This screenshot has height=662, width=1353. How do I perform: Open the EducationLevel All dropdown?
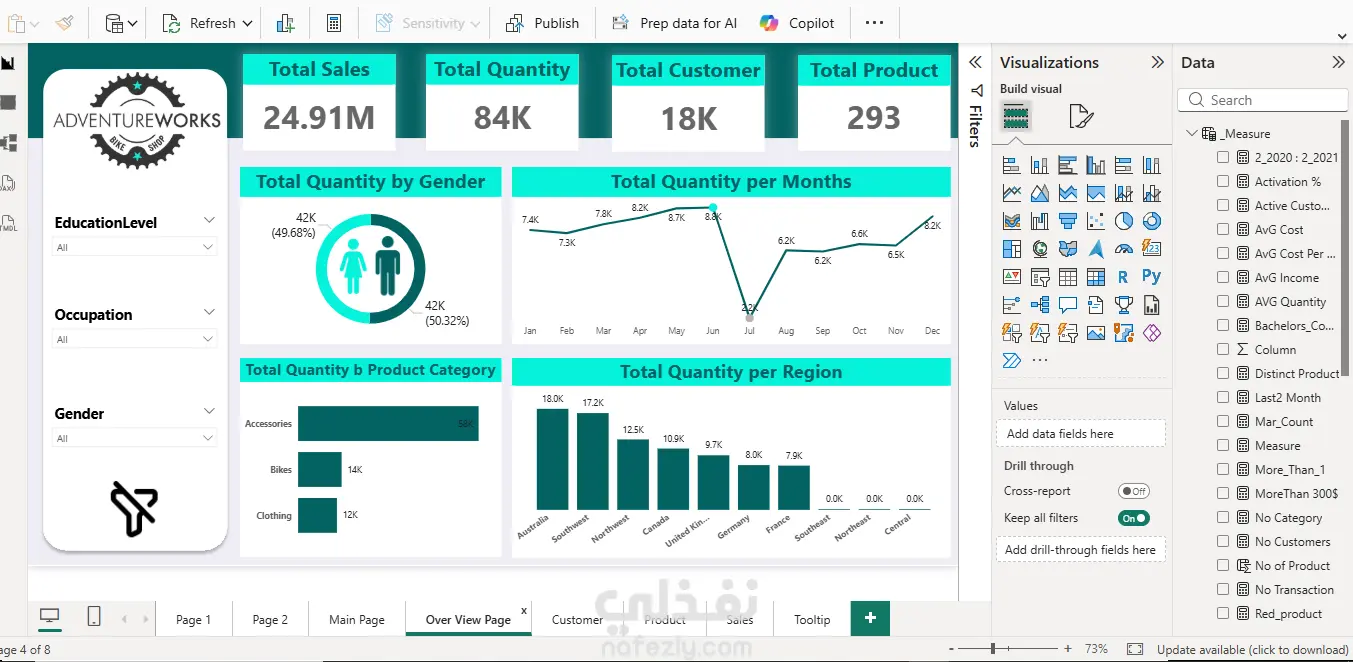point(134,247)
